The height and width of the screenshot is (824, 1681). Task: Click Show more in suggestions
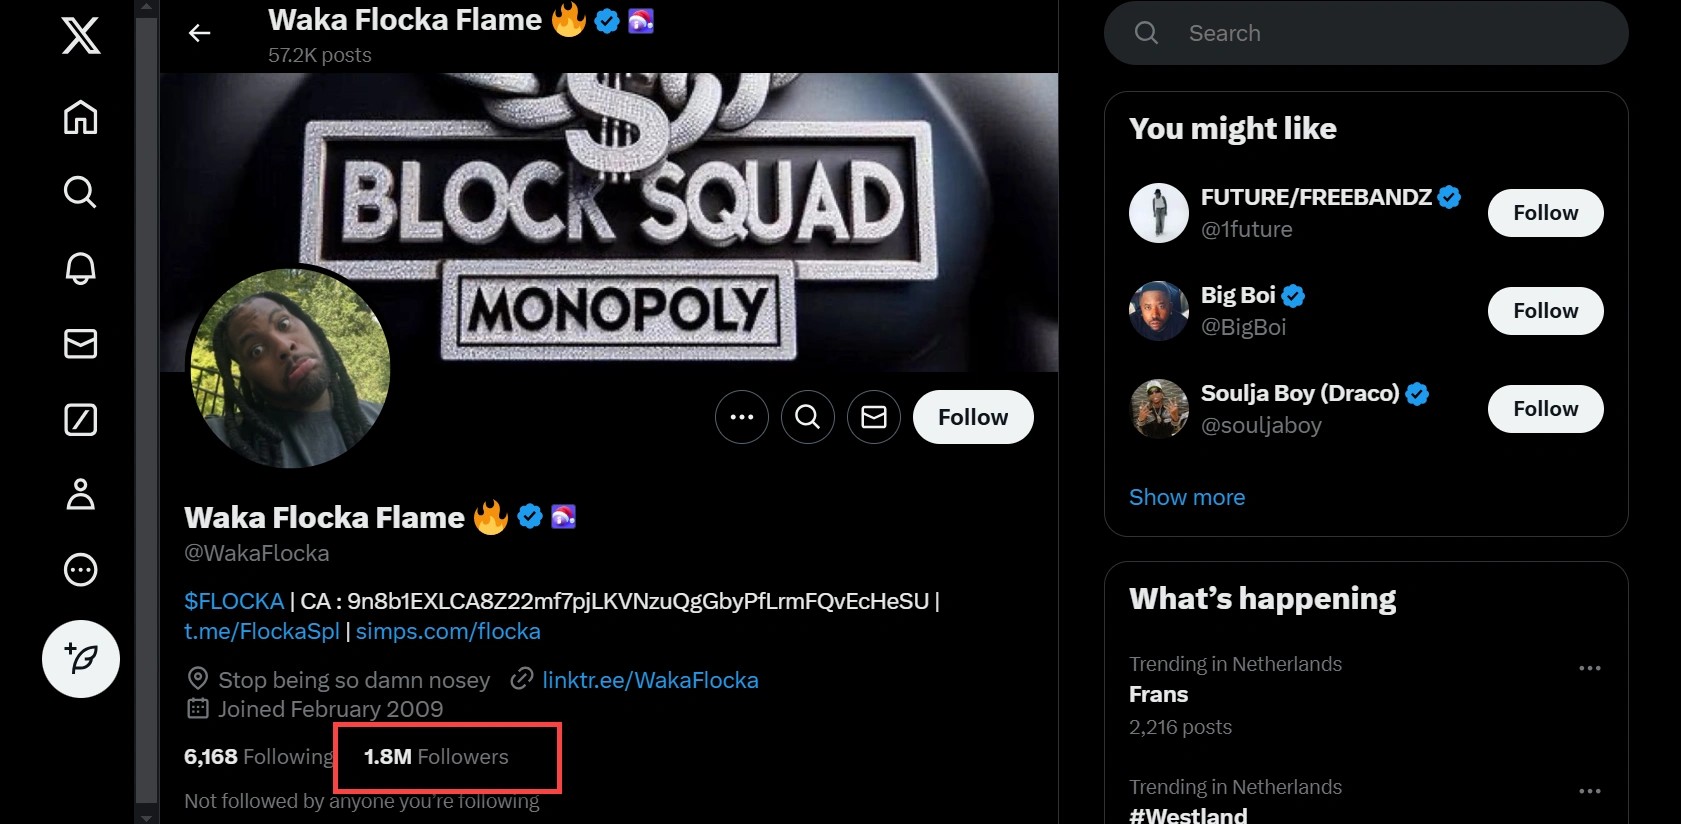pos(1187,497)
